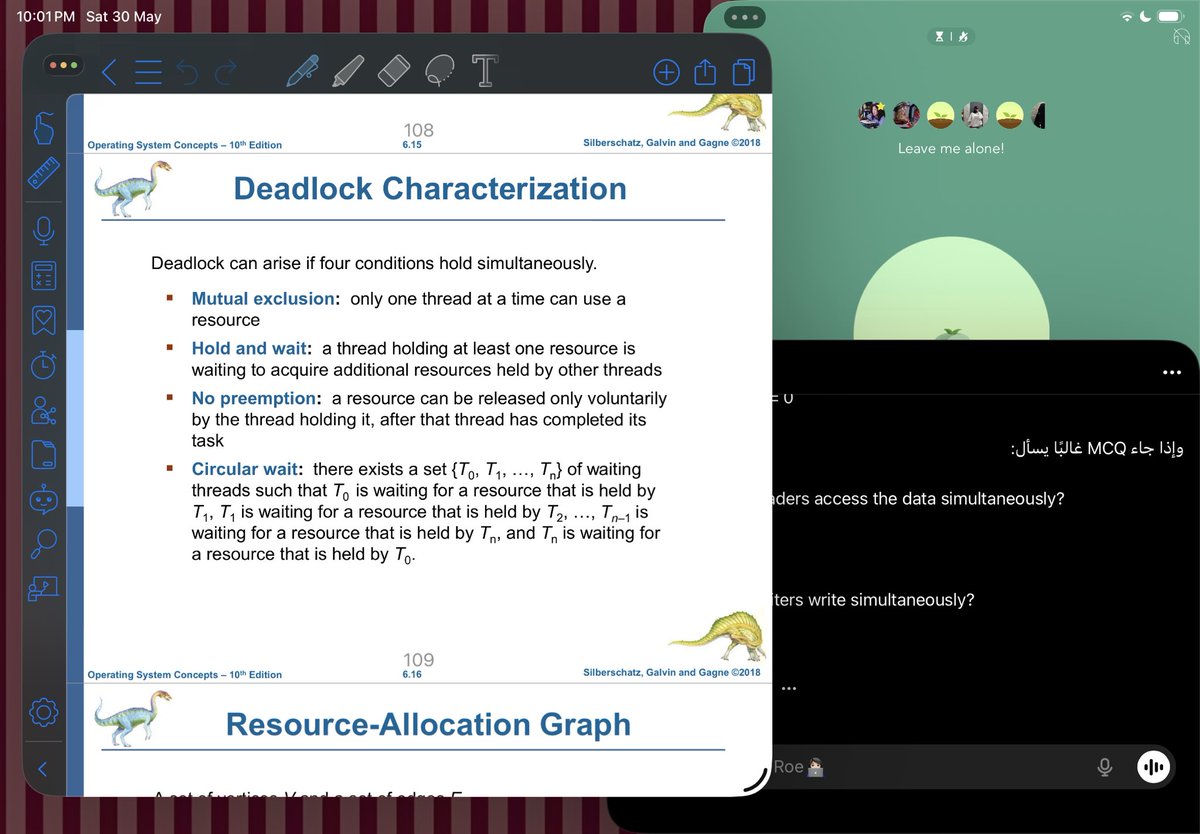Open the stopwatch timer icon

(x=43, y=365)
